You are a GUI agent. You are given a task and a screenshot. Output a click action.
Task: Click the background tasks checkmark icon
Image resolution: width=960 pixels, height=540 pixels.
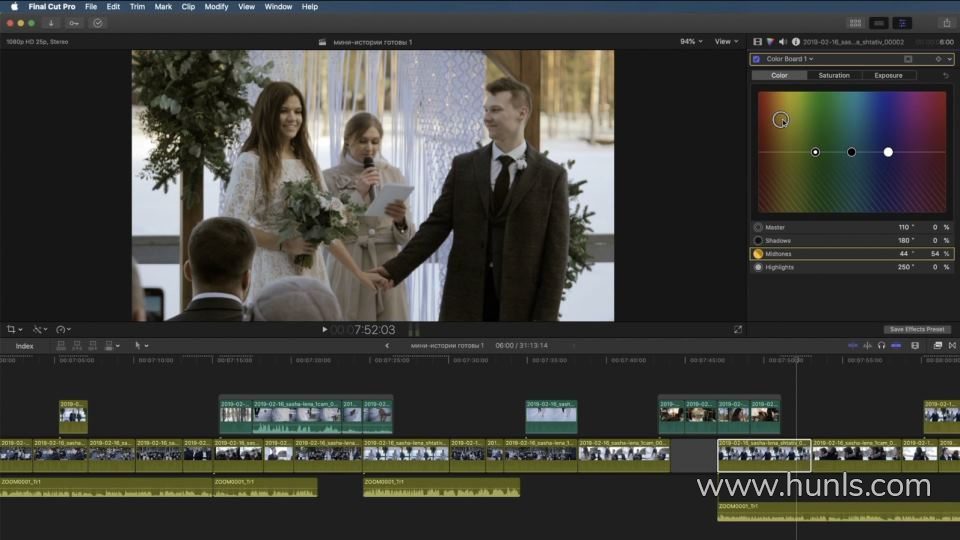click(x=98, y=23)
